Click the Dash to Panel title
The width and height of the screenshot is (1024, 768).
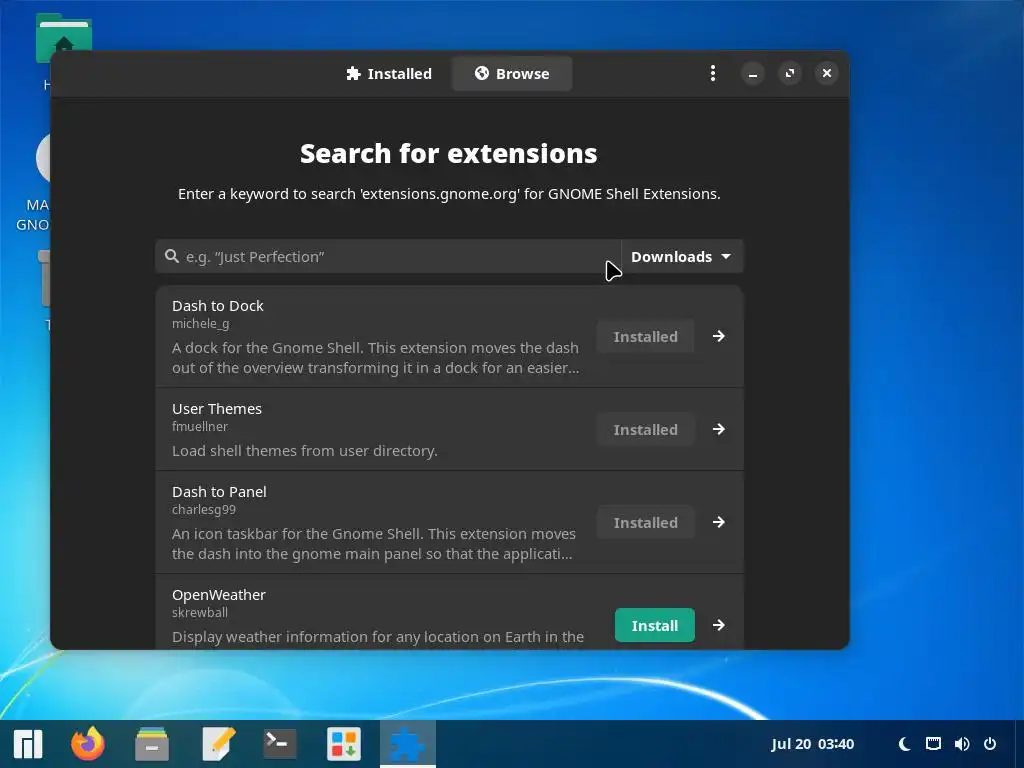[219, 492]
